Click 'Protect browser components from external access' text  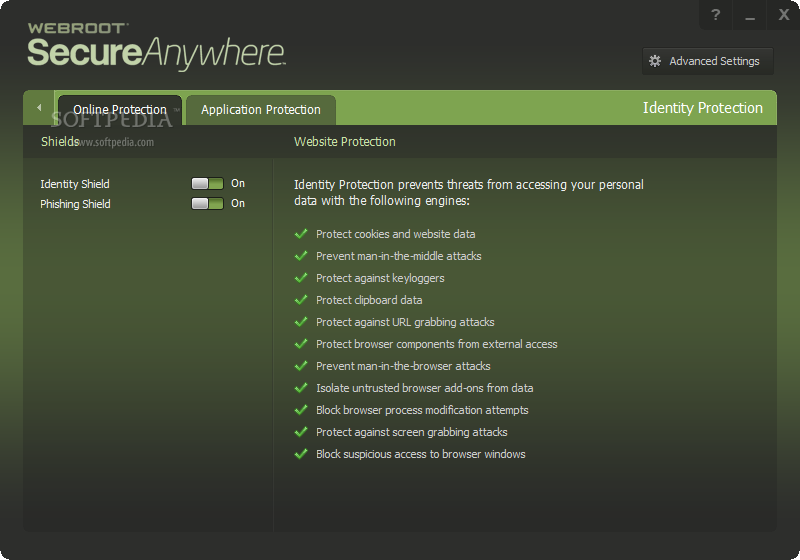[x=437, y=344]
